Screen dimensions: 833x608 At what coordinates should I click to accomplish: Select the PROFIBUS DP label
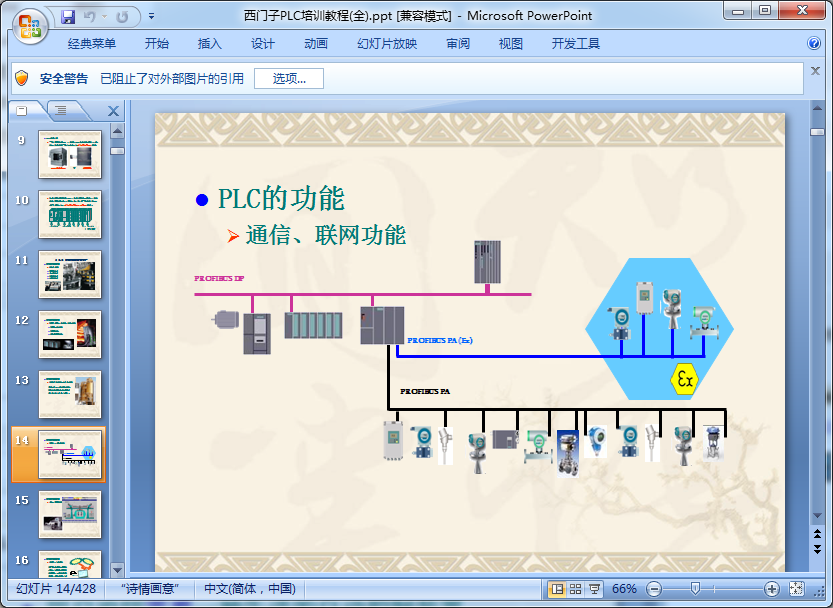pyautogui.click(x=219, y=278)
